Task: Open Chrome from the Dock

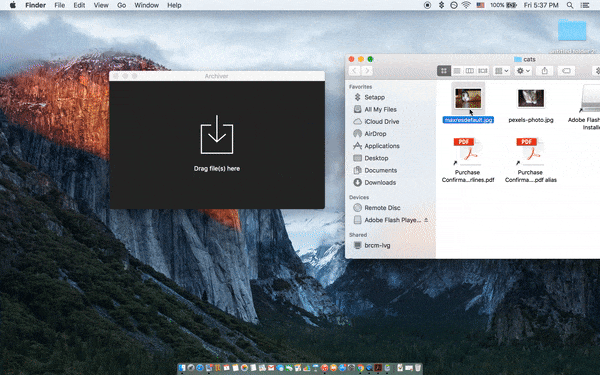Action: [x=360, y=367]
